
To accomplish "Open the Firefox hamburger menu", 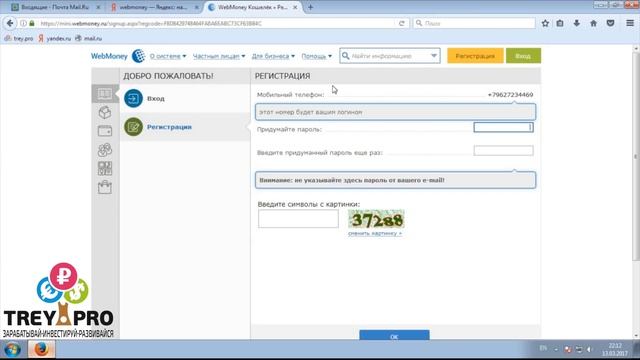I will (x=630, y=23).
